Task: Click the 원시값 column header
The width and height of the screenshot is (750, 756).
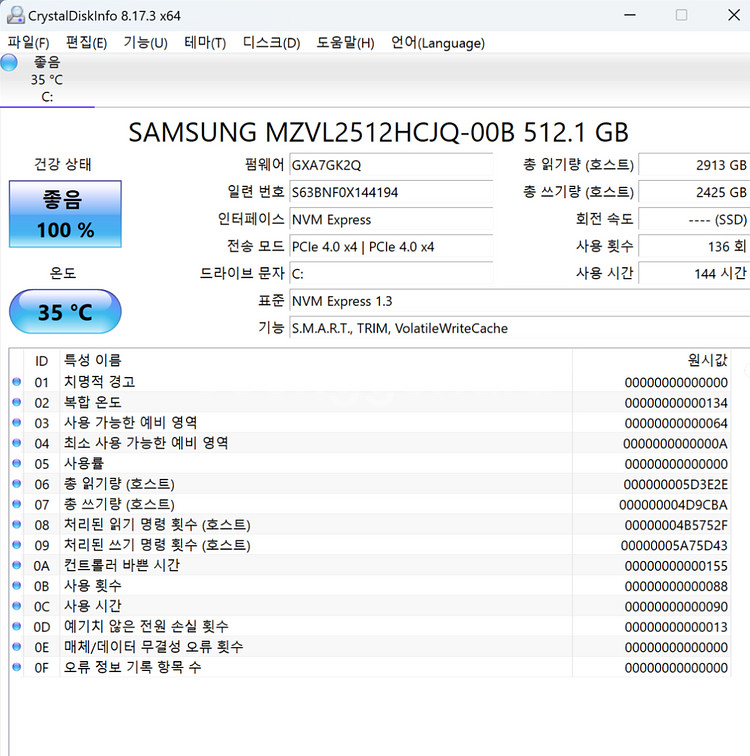Action: [x=652, y=361]
